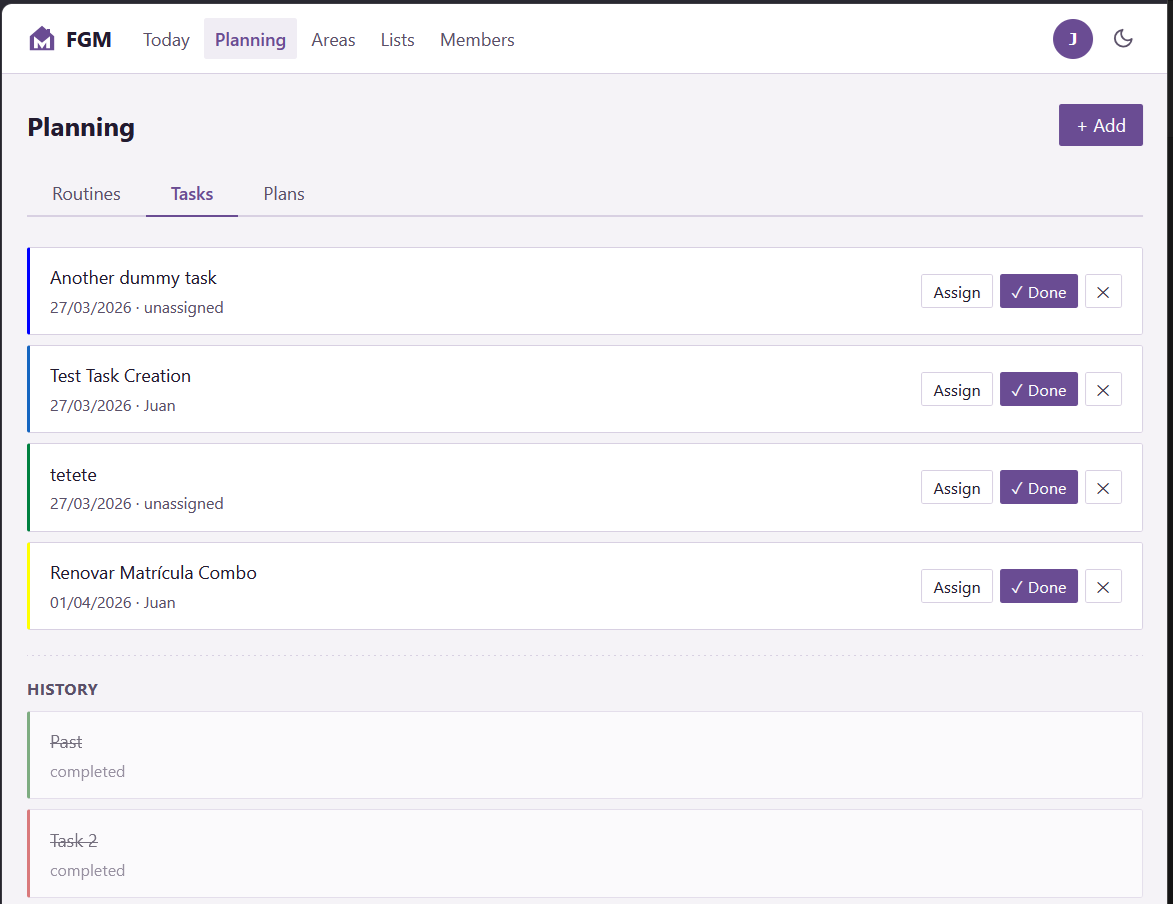The image size is (1173, 904).
Task: Click the + Add button
Action: coord(1100,125)
